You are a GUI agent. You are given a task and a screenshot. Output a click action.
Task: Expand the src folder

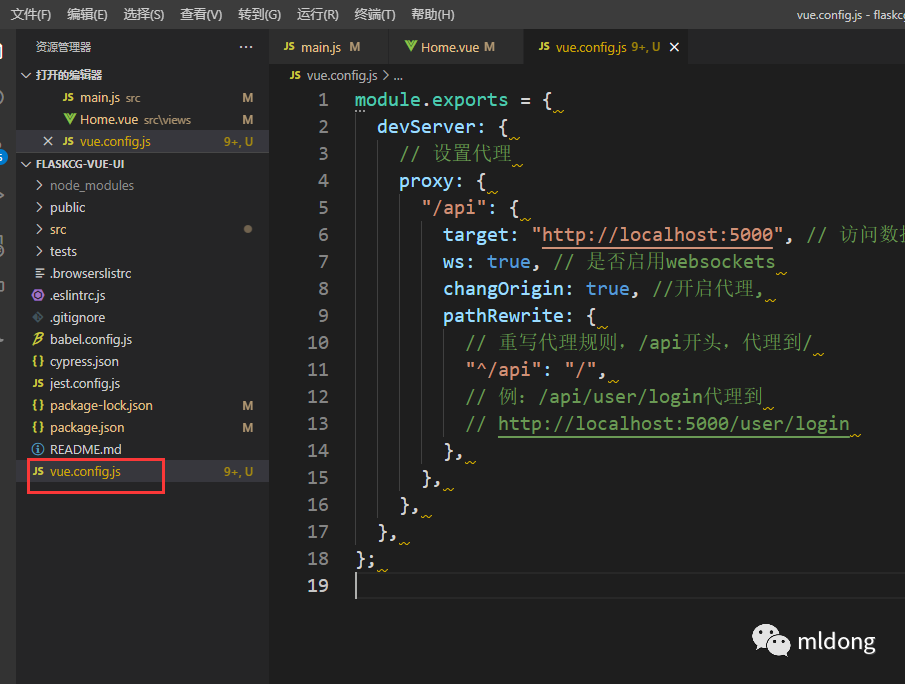tap(38, 229)
